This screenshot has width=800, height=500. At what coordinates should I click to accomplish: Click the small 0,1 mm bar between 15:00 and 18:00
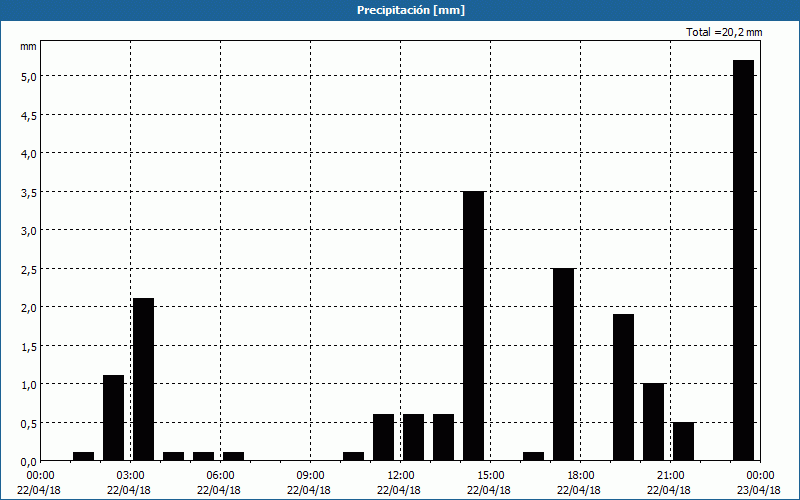pyautogui.click(x=534, y=456)
